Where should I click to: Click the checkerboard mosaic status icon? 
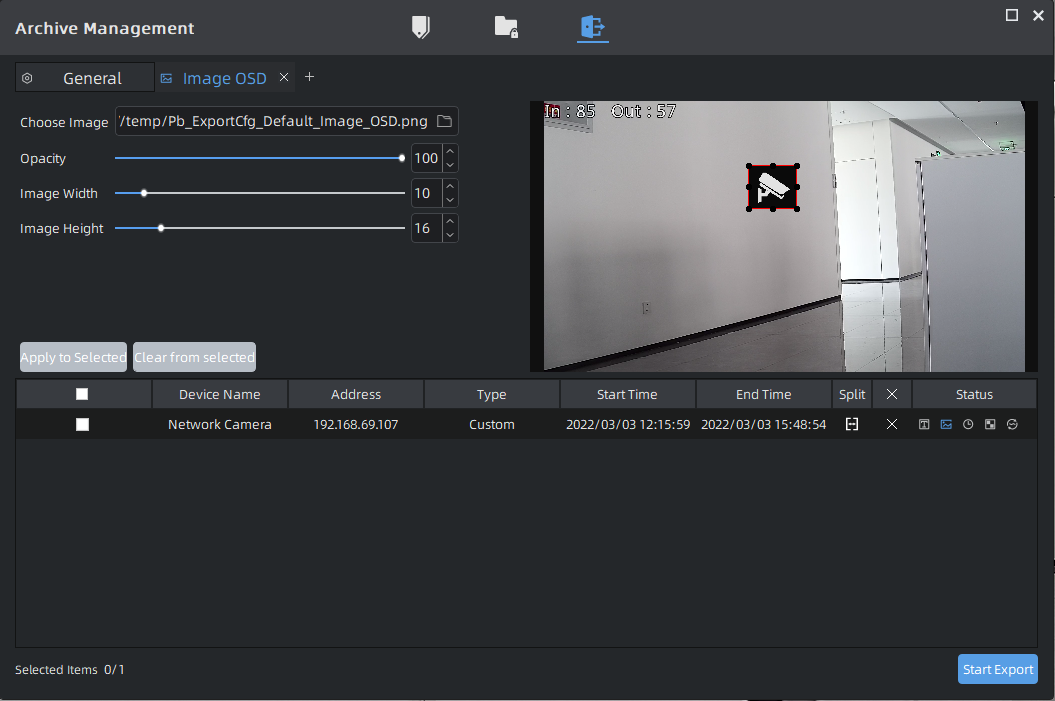[x=990, y=424]
